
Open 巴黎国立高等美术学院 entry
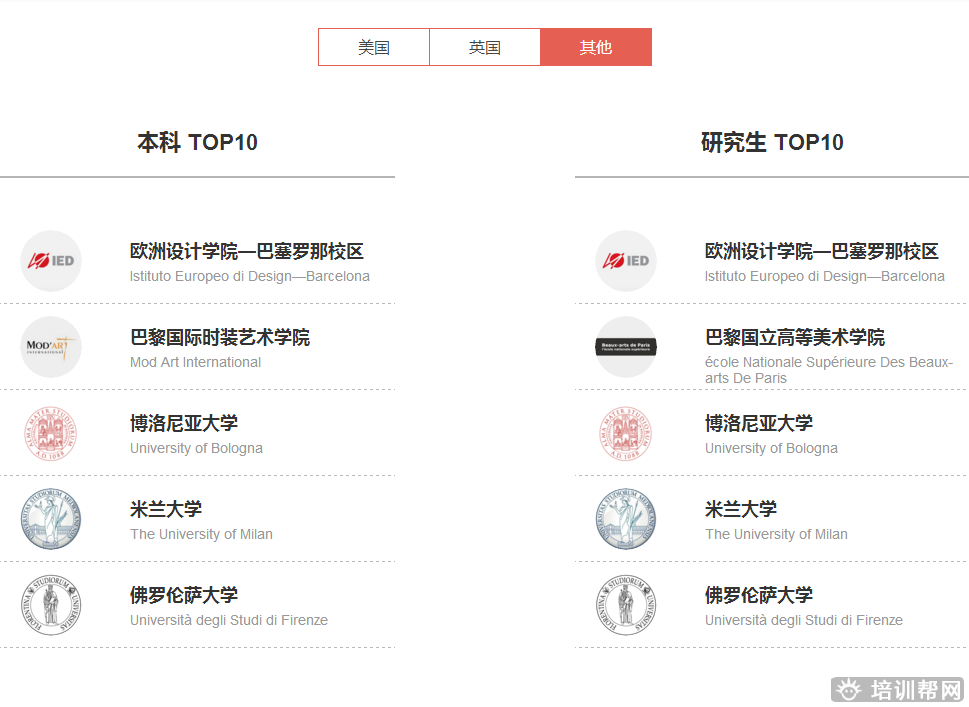pos(795,337)
